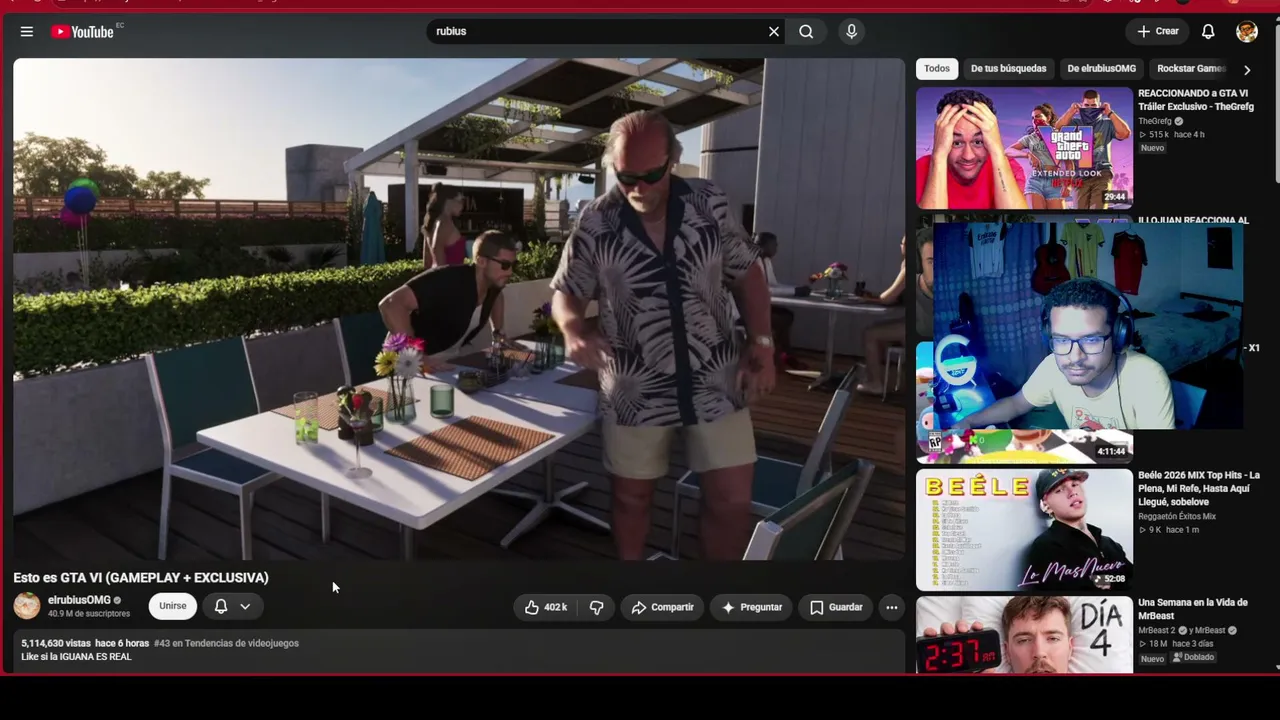
Task: Click the Doblado badge on MrBeast video
Action: (x=1193, y=658)
